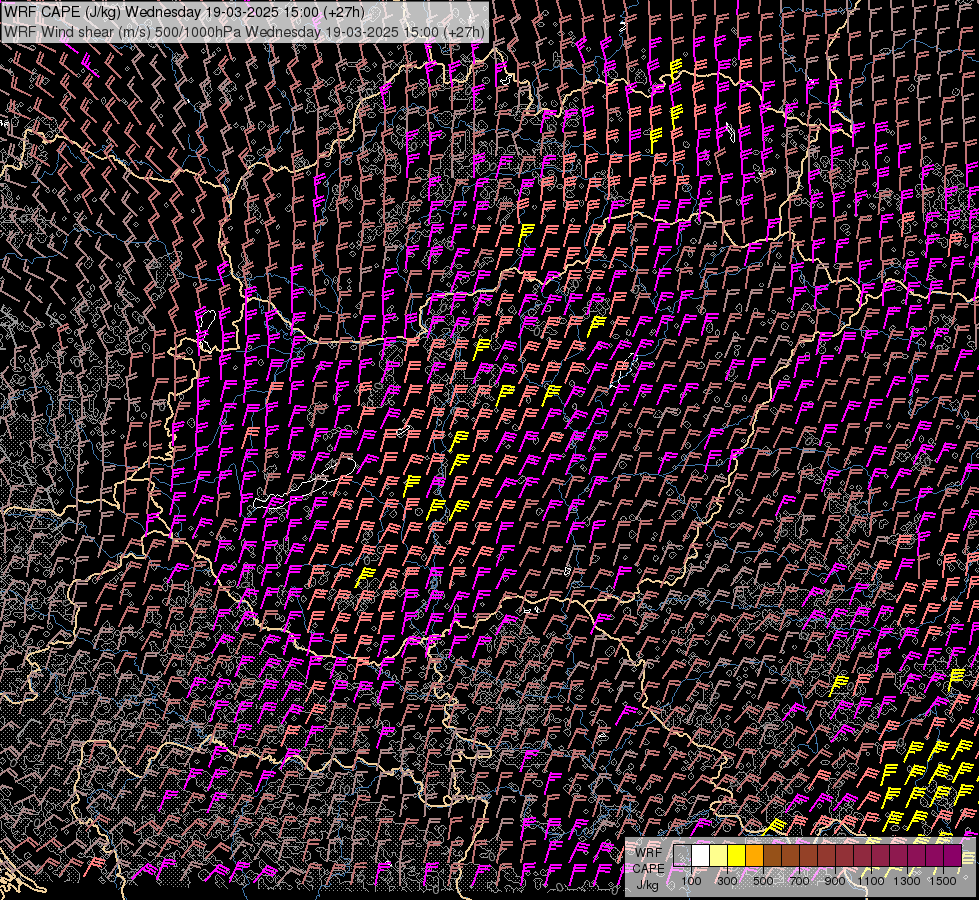Viewport: 979px width, 900px height.
Task: Click the 700 legend value label
Action: click(x=799, y=881)
